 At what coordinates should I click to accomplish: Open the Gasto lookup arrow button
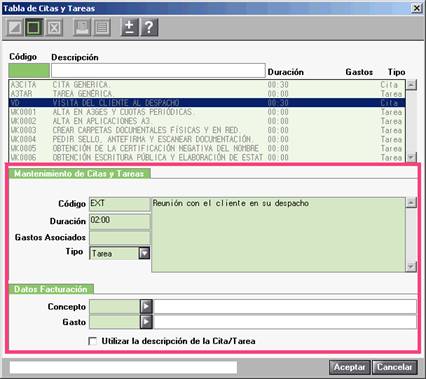tap(146, 322)
